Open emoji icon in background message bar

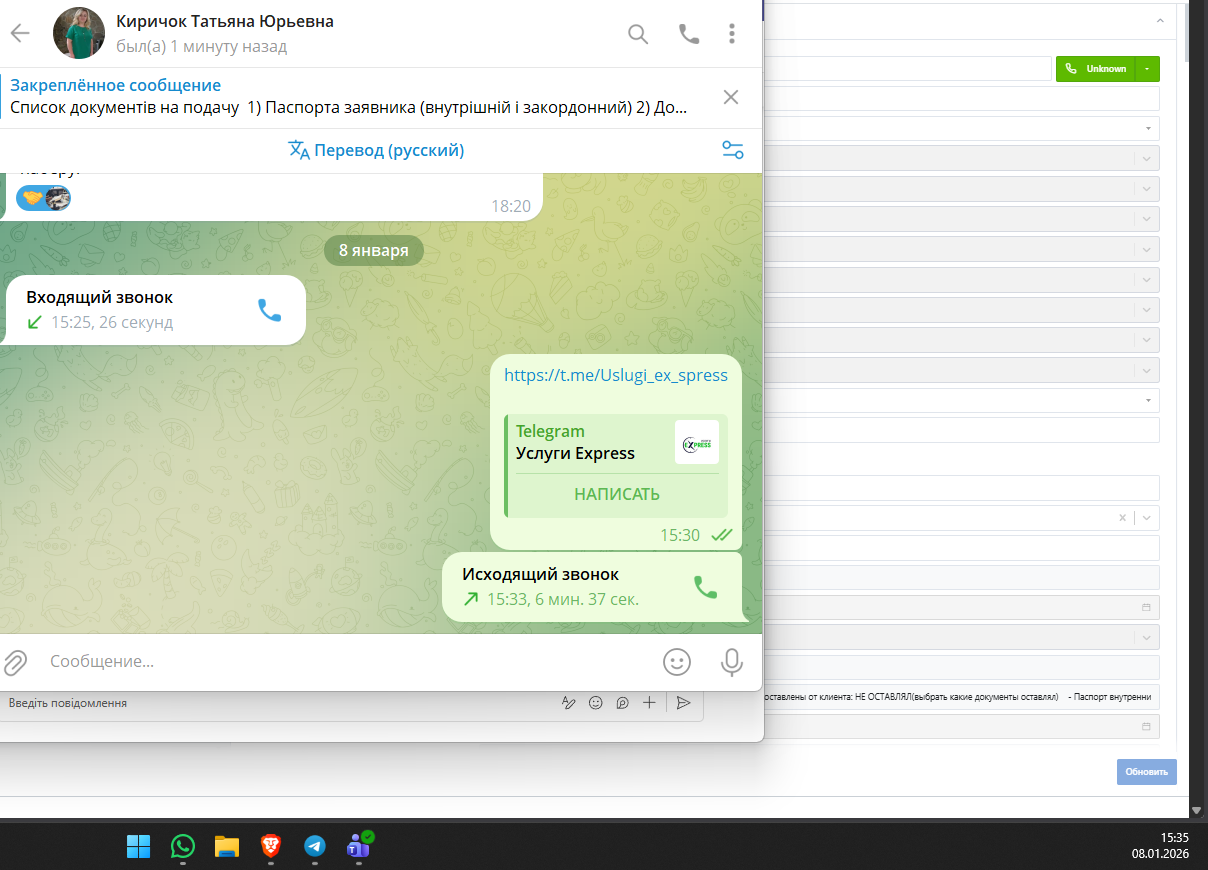596,703
